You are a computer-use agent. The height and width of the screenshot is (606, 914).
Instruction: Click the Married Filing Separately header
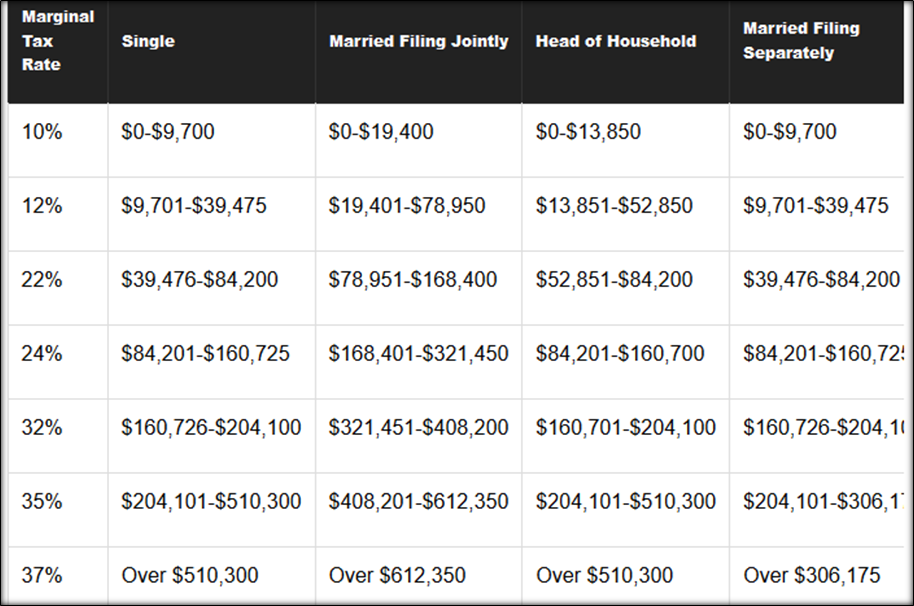point(801,41)
